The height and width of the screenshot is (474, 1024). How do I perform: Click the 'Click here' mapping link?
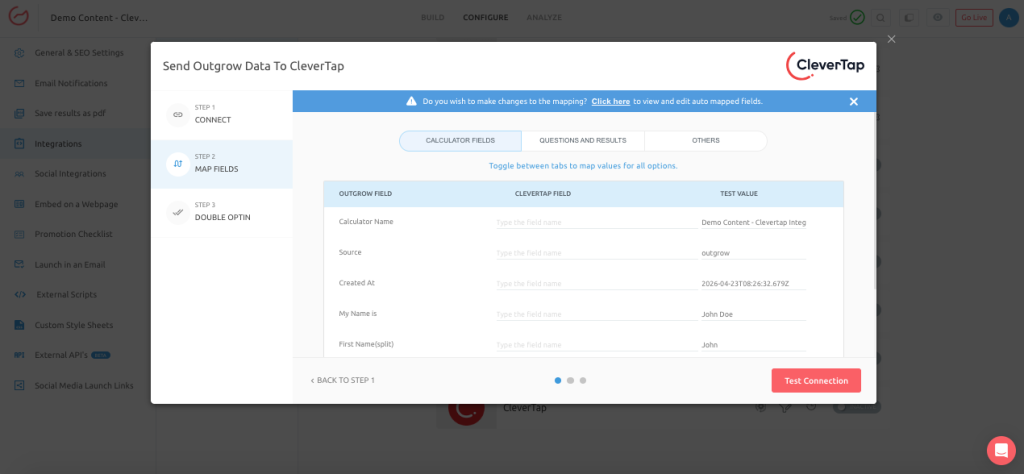point(611,101)
